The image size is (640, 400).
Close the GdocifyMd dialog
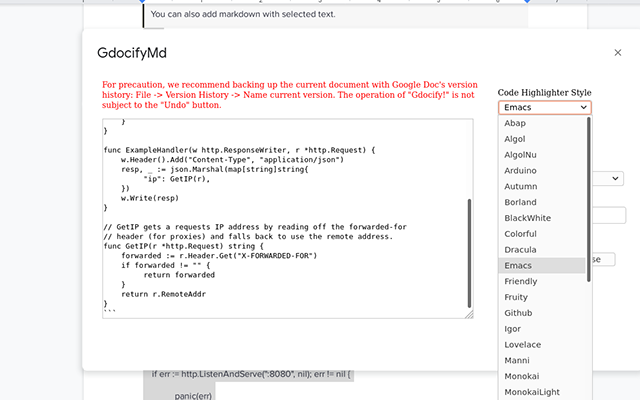pos(618,53)
